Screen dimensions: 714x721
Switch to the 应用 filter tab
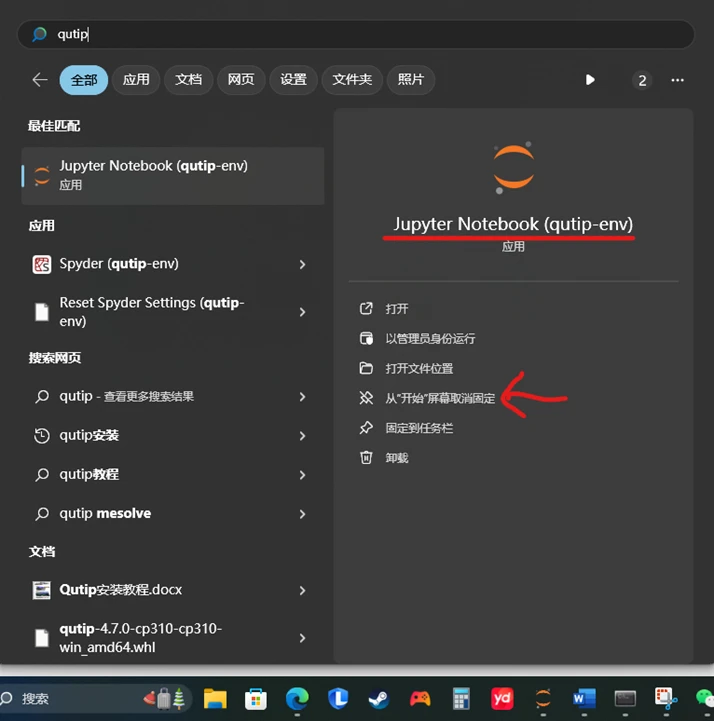click(x=136, y=80)
